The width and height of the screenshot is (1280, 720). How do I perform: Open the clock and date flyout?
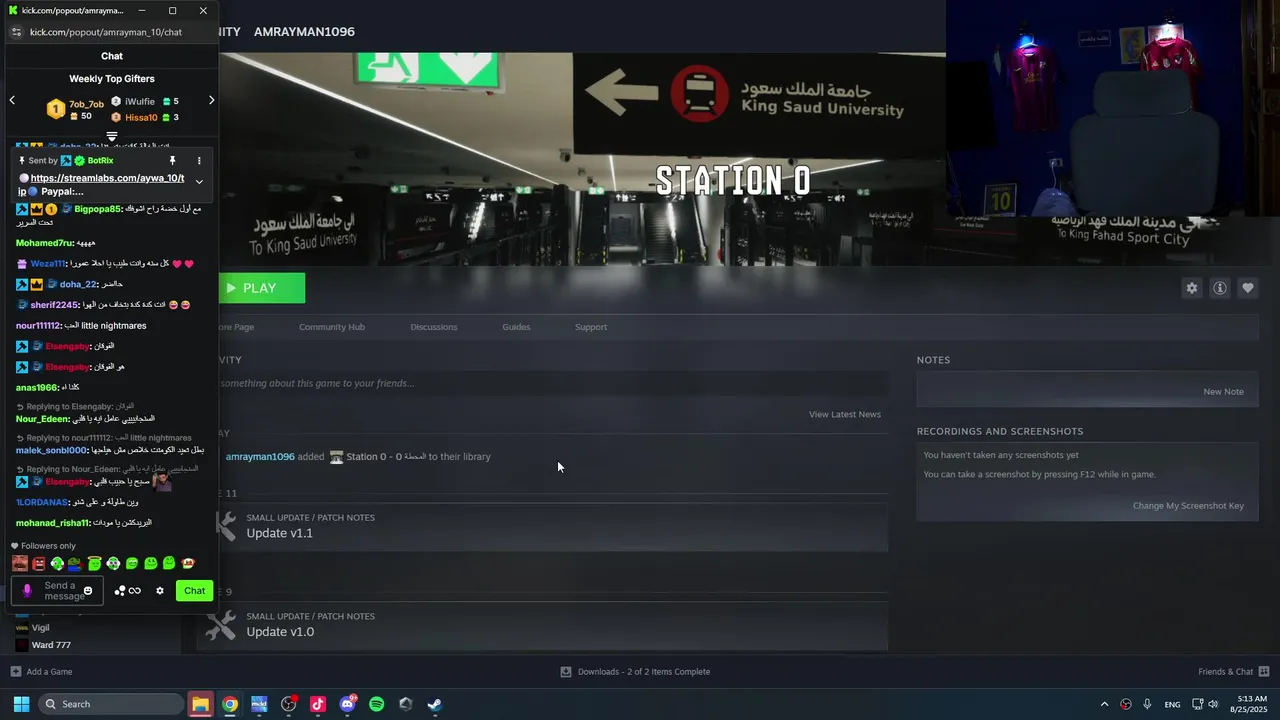[1249, 704]
